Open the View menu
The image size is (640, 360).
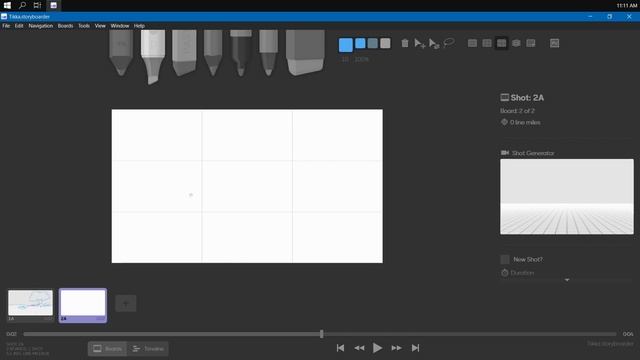tap(100, 26)
